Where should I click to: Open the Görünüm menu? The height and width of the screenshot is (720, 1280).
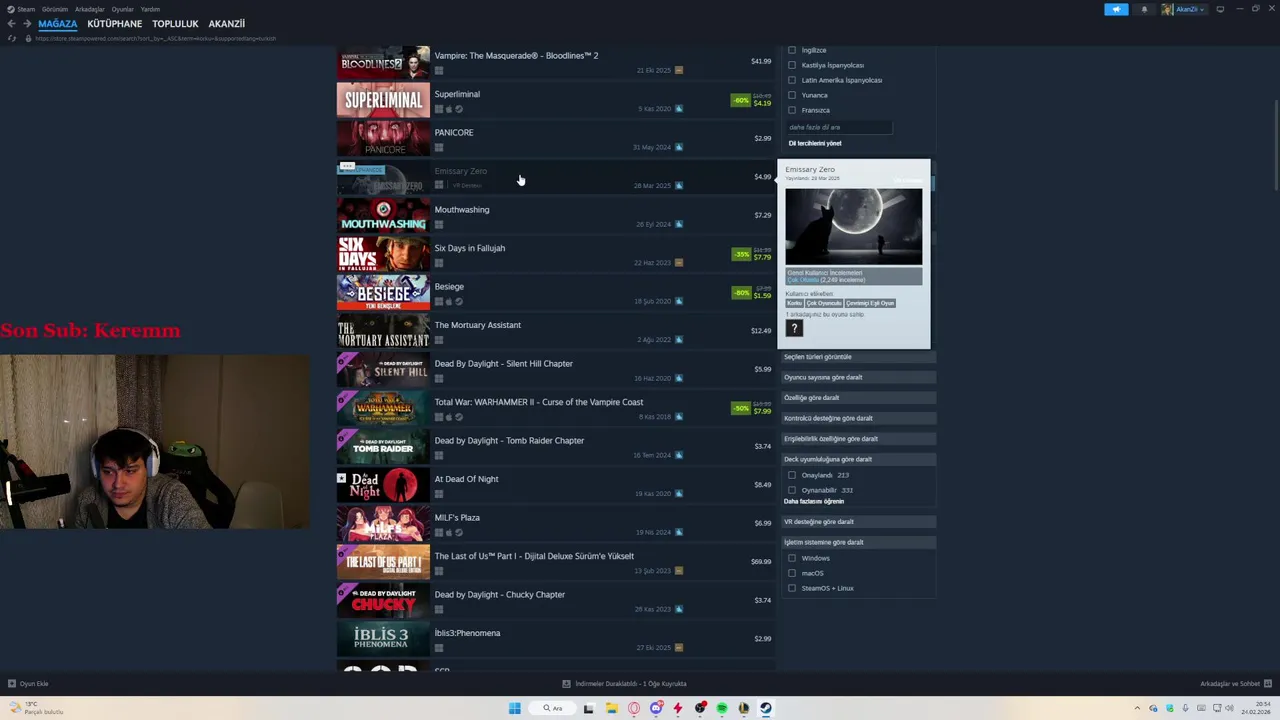(x=55, y=9)
